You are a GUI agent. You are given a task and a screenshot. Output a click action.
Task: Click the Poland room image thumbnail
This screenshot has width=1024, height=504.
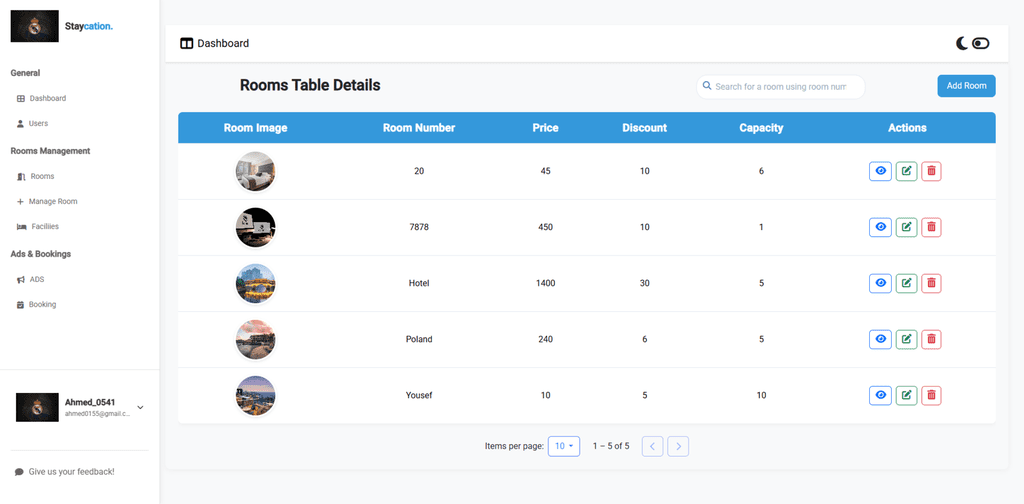tap(255, 339)
